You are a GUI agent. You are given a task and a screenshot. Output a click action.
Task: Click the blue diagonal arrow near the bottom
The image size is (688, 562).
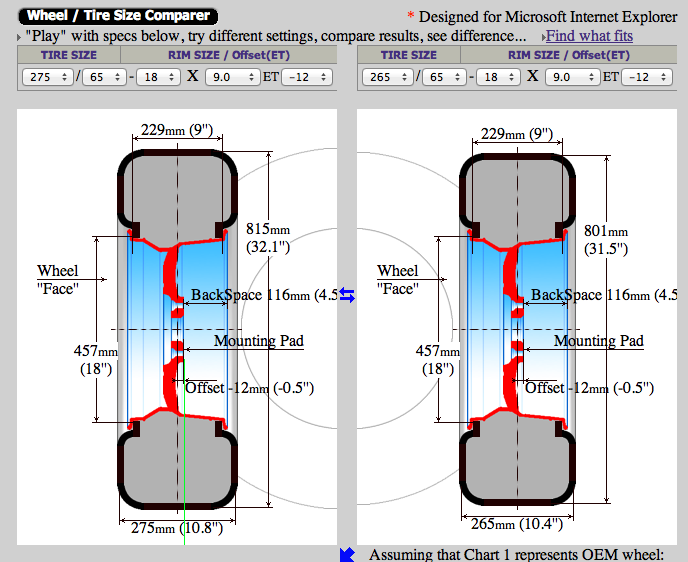pyautogui.click(x=347, y=555)
